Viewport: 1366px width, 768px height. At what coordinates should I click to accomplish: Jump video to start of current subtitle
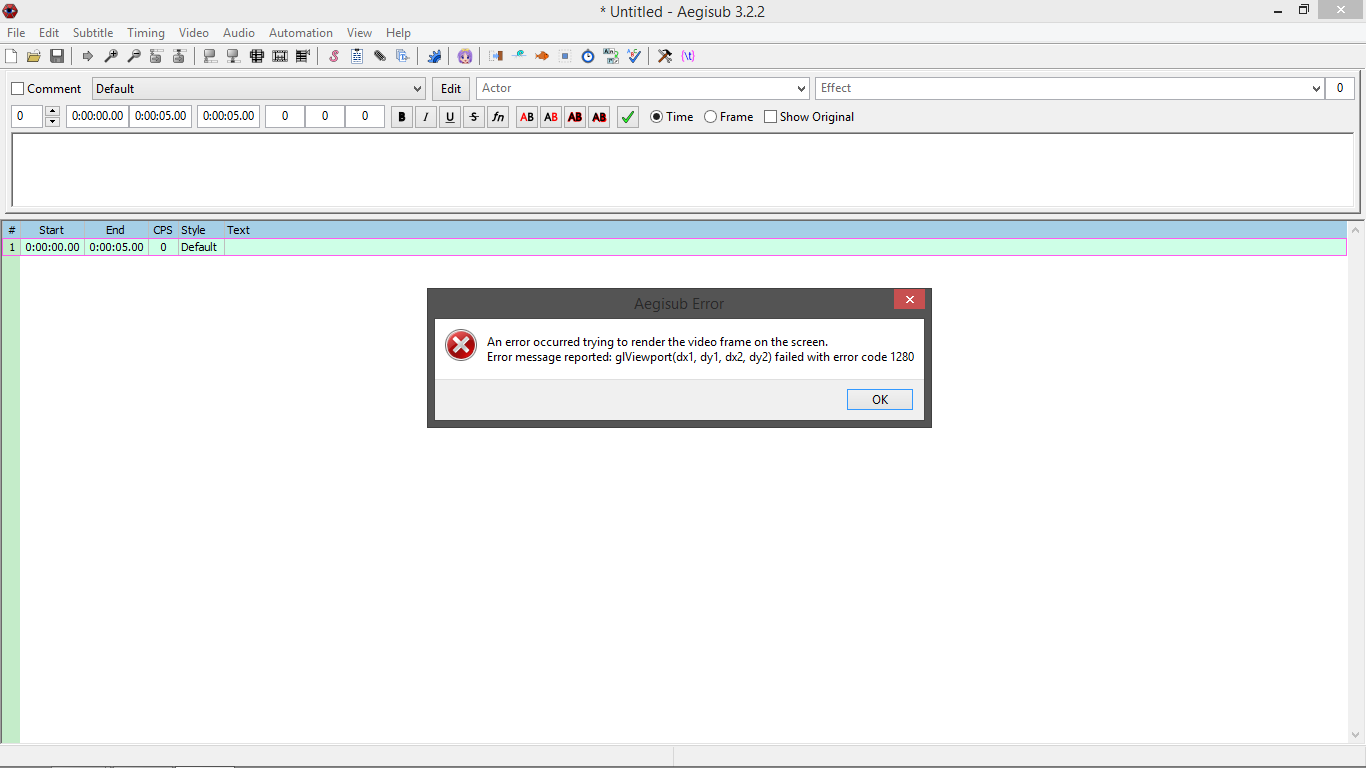click(x=157, y=56)
